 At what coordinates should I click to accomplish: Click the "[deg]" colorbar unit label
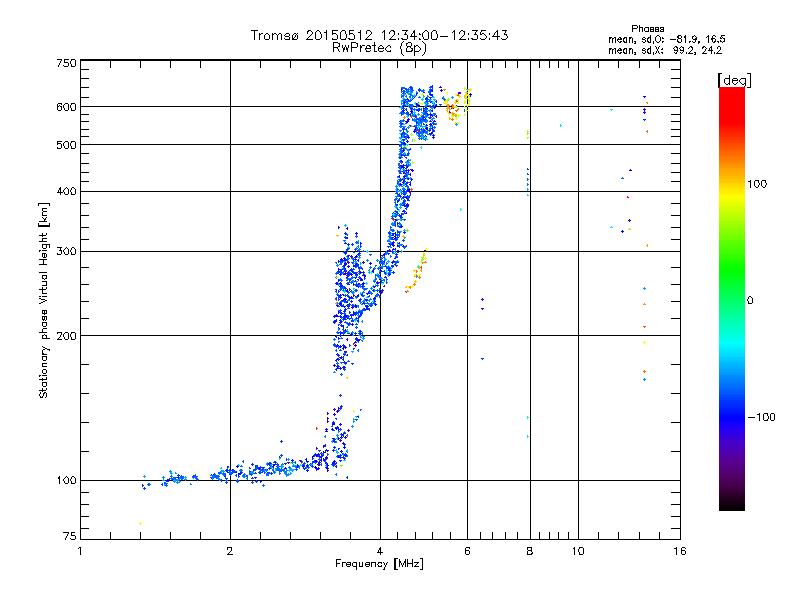click(x=734, y=80)
